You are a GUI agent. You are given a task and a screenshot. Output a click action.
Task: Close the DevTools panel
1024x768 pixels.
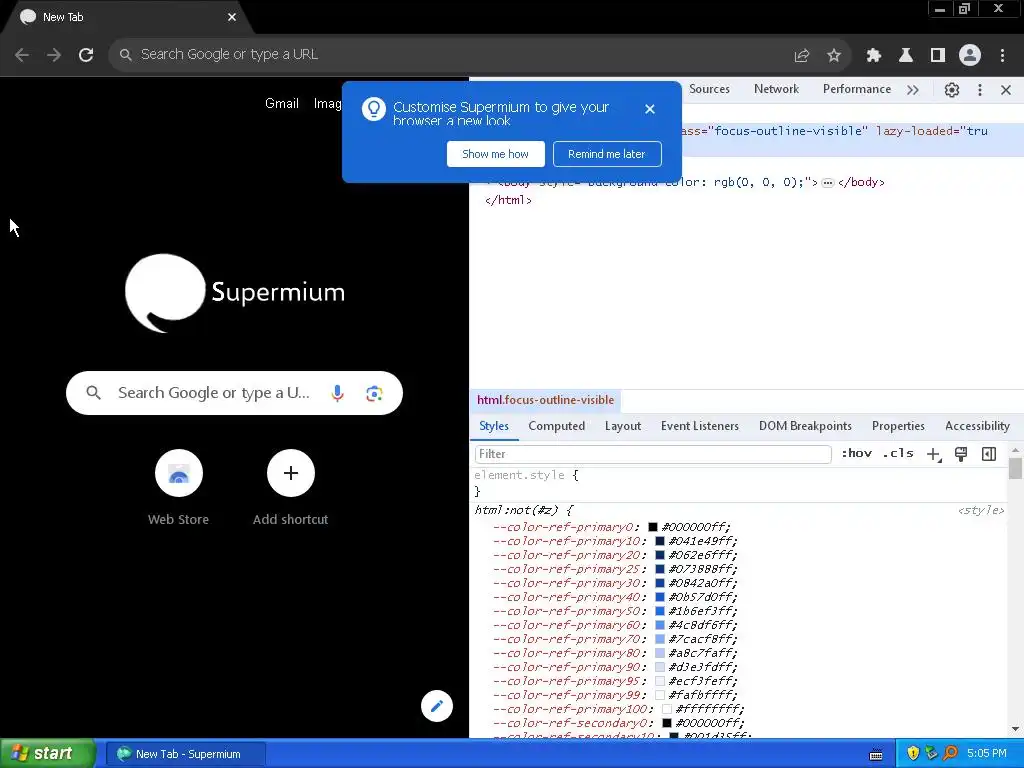pyautogui.click(x=1006, y=90)
